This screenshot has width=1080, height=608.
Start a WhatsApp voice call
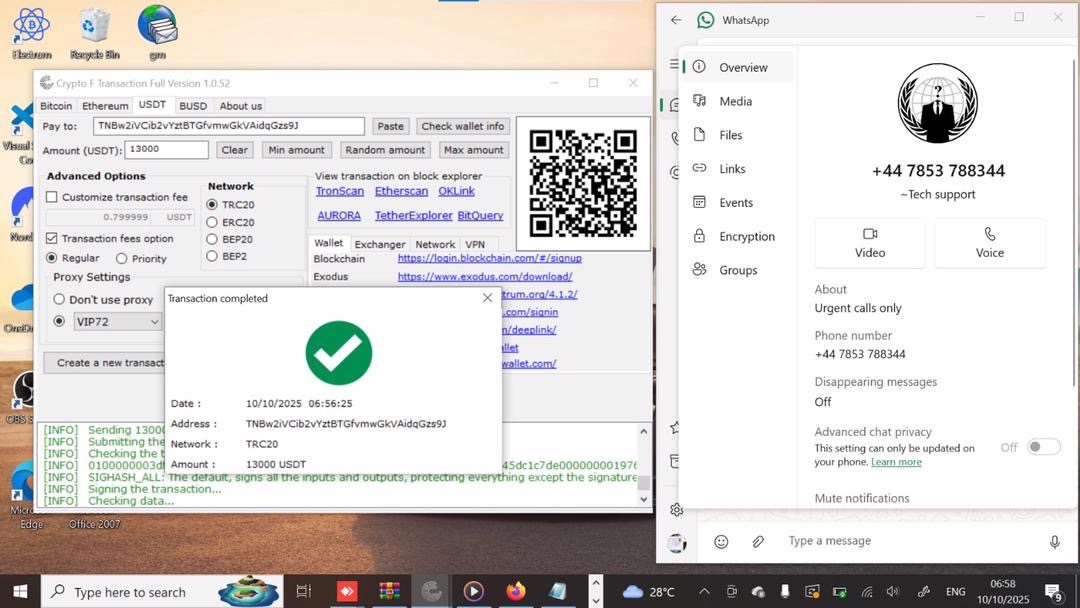[989, 243]
